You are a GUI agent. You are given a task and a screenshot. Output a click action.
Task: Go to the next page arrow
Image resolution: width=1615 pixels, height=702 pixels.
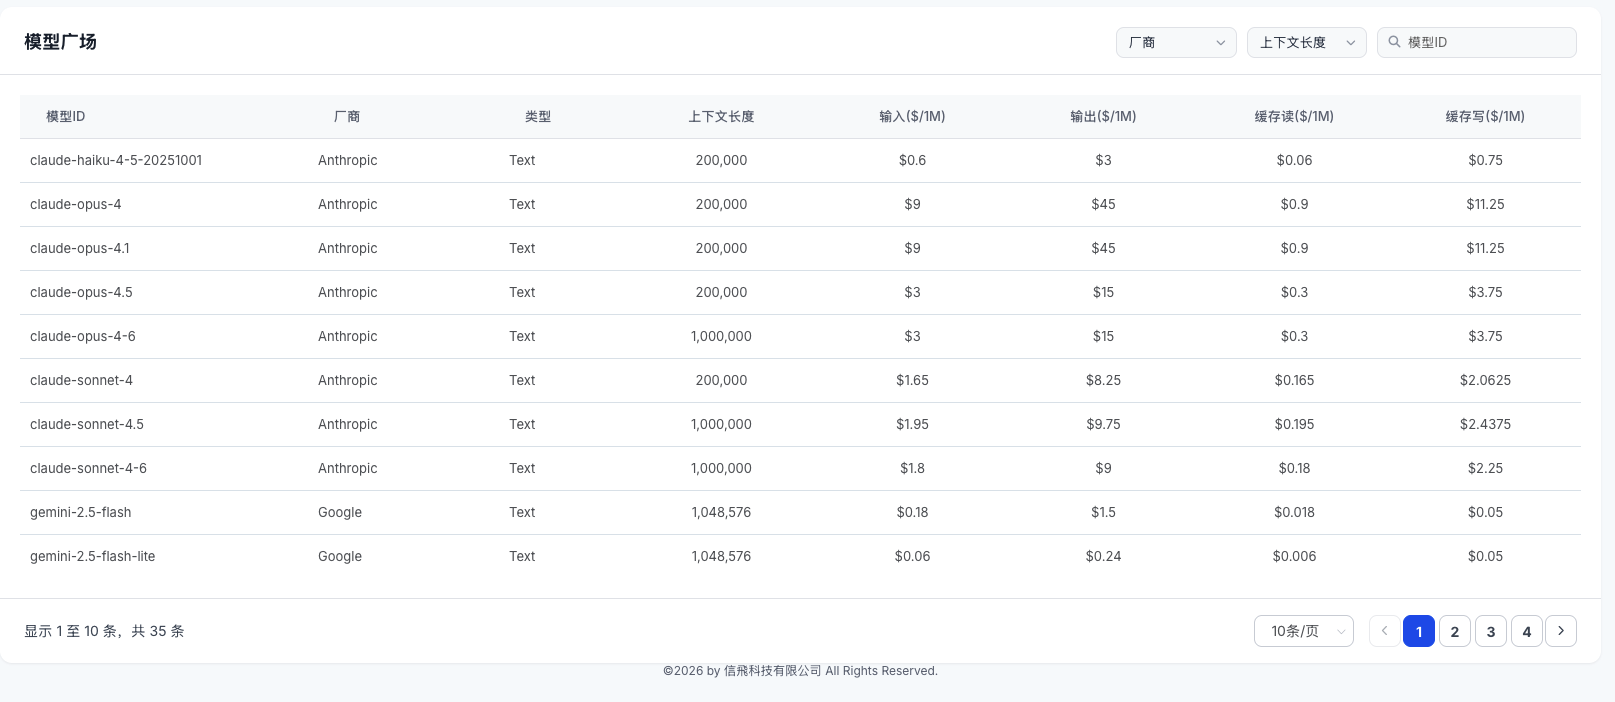tap(1561, 631)
